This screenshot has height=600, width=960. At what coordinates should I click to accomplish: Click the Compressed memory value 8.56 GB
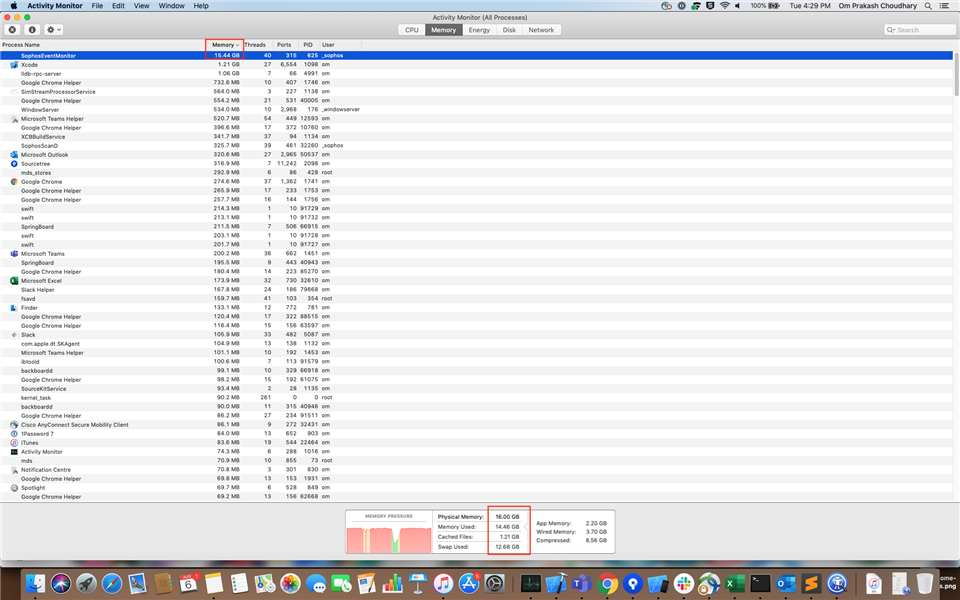pyautogui.click(x=596, y=541)
